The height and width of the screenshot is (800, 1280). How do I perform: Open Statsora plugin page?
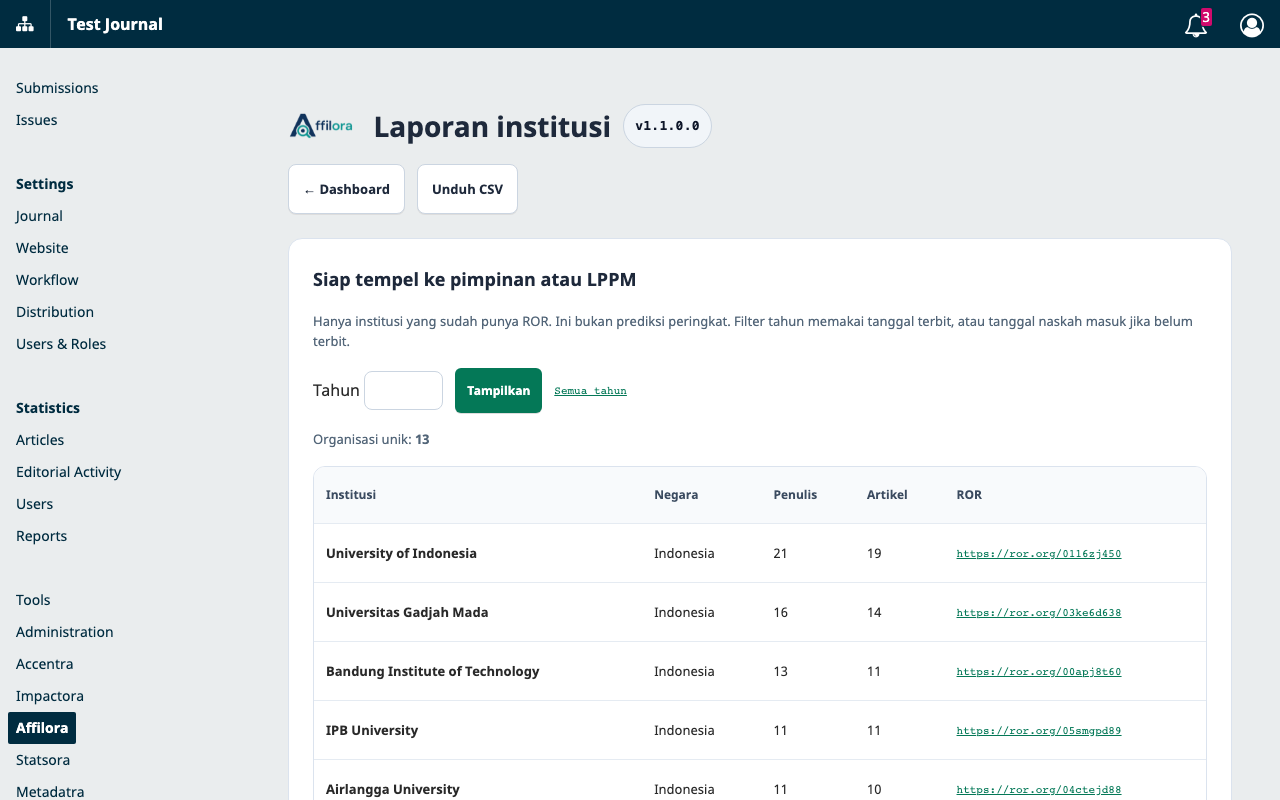tap(43, 760)
